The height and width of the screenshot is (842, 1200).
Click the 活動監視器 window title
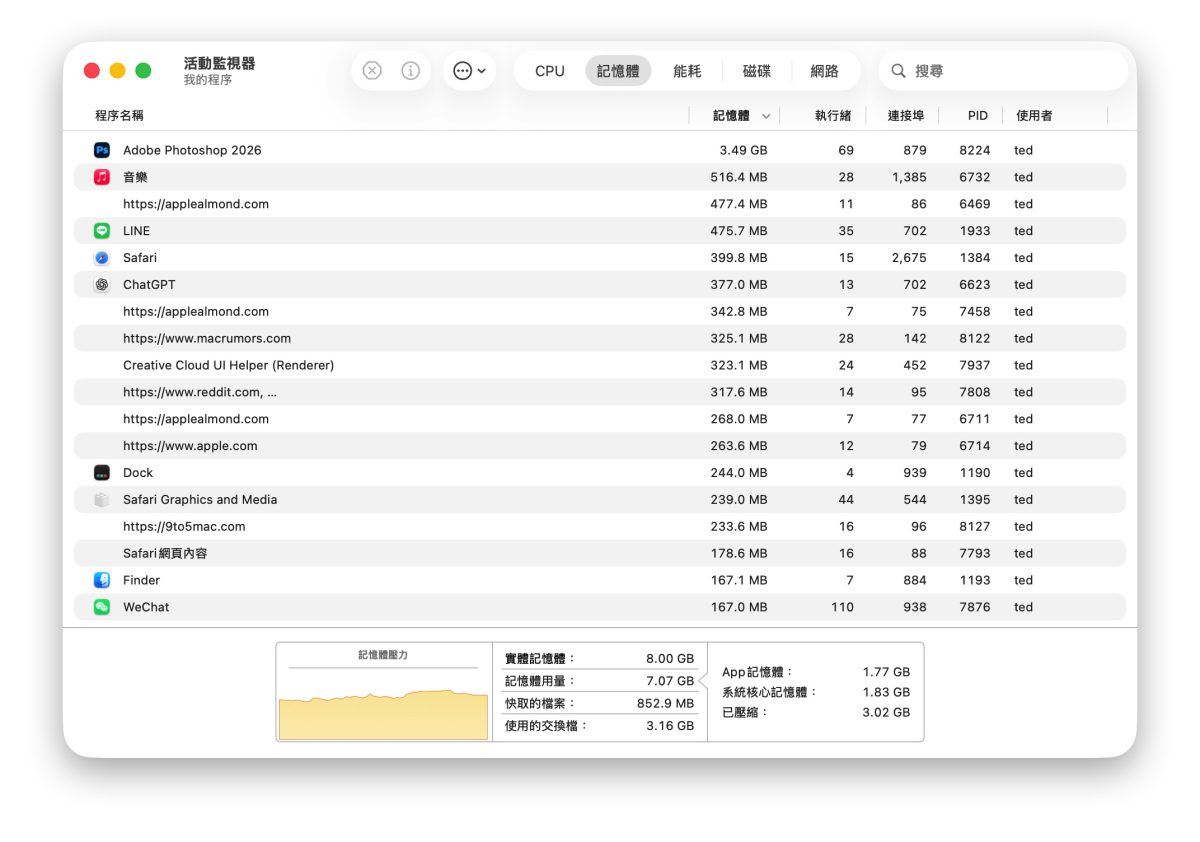coord(219,63)
